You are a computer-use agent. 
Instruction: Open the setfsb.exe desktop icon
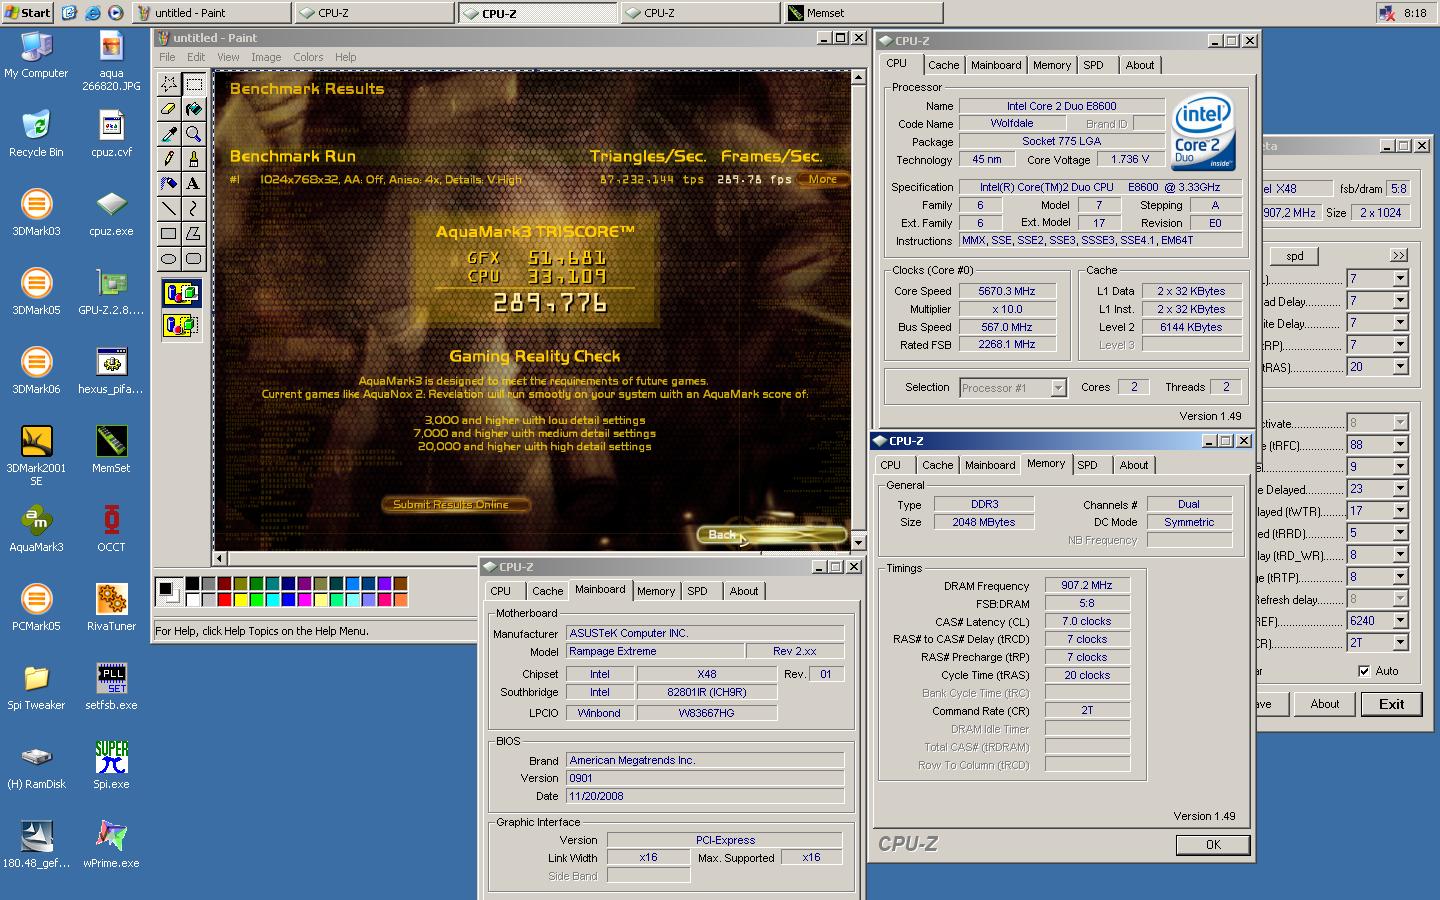(111, 686)
